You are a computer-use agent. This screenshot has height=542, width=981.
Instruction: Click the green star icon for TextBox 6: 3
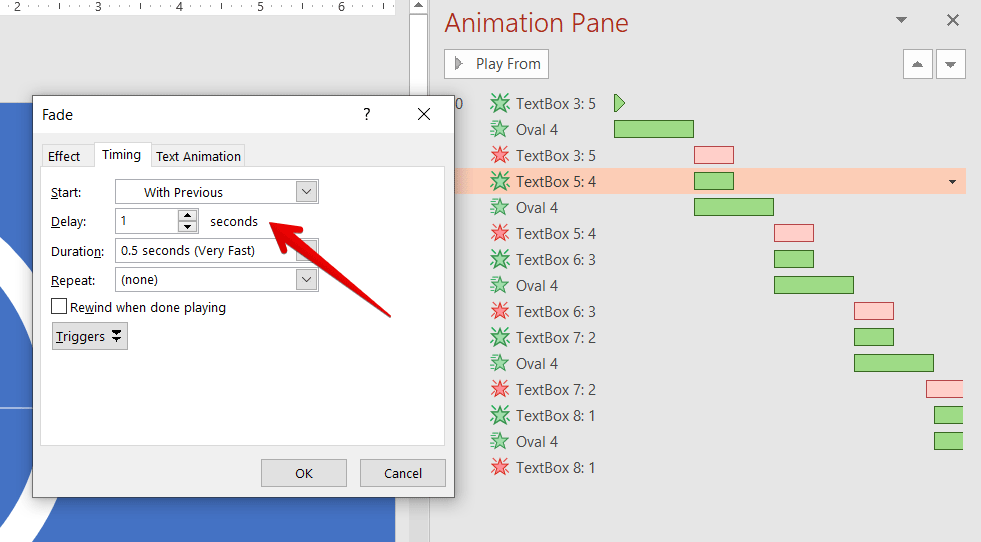[500, 259]
